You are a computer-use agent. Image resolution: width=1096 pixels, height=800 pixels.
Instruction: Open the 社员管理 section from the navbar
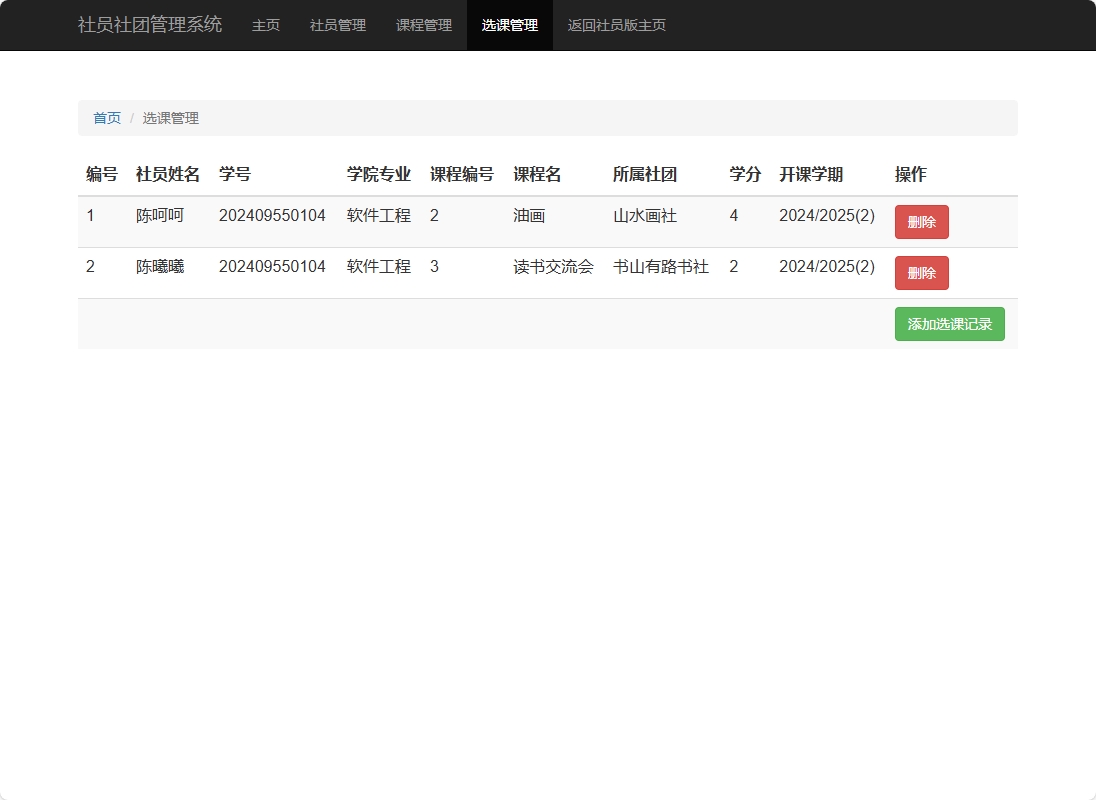click(336, 25)
